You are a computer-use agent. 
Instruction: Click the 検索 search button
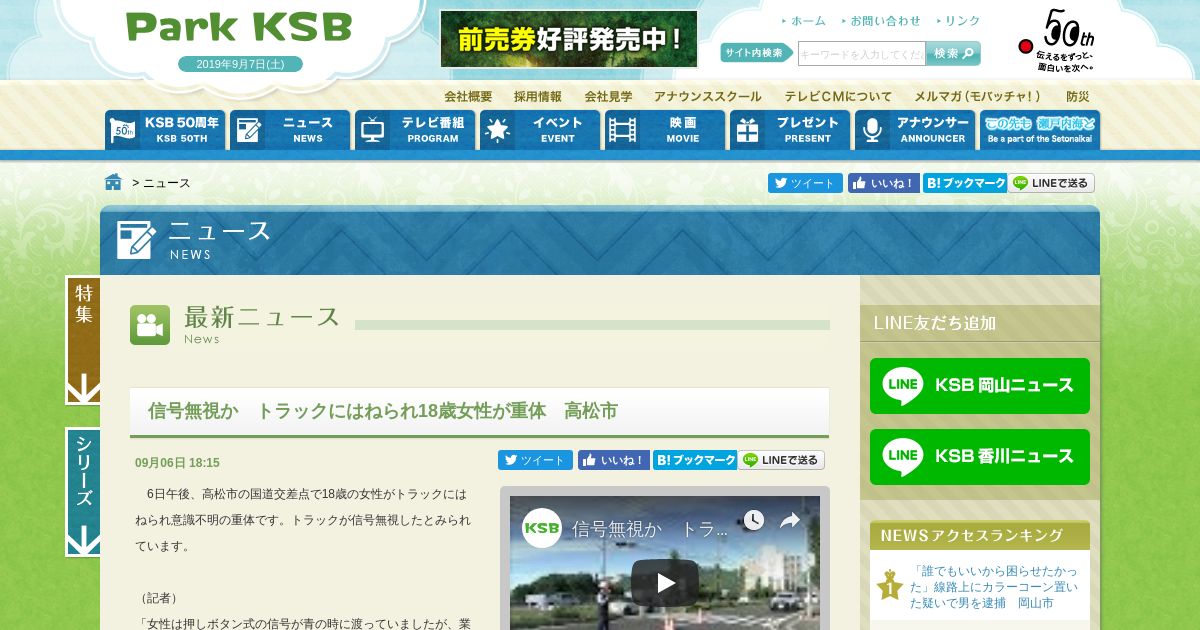tap(953, 54)
